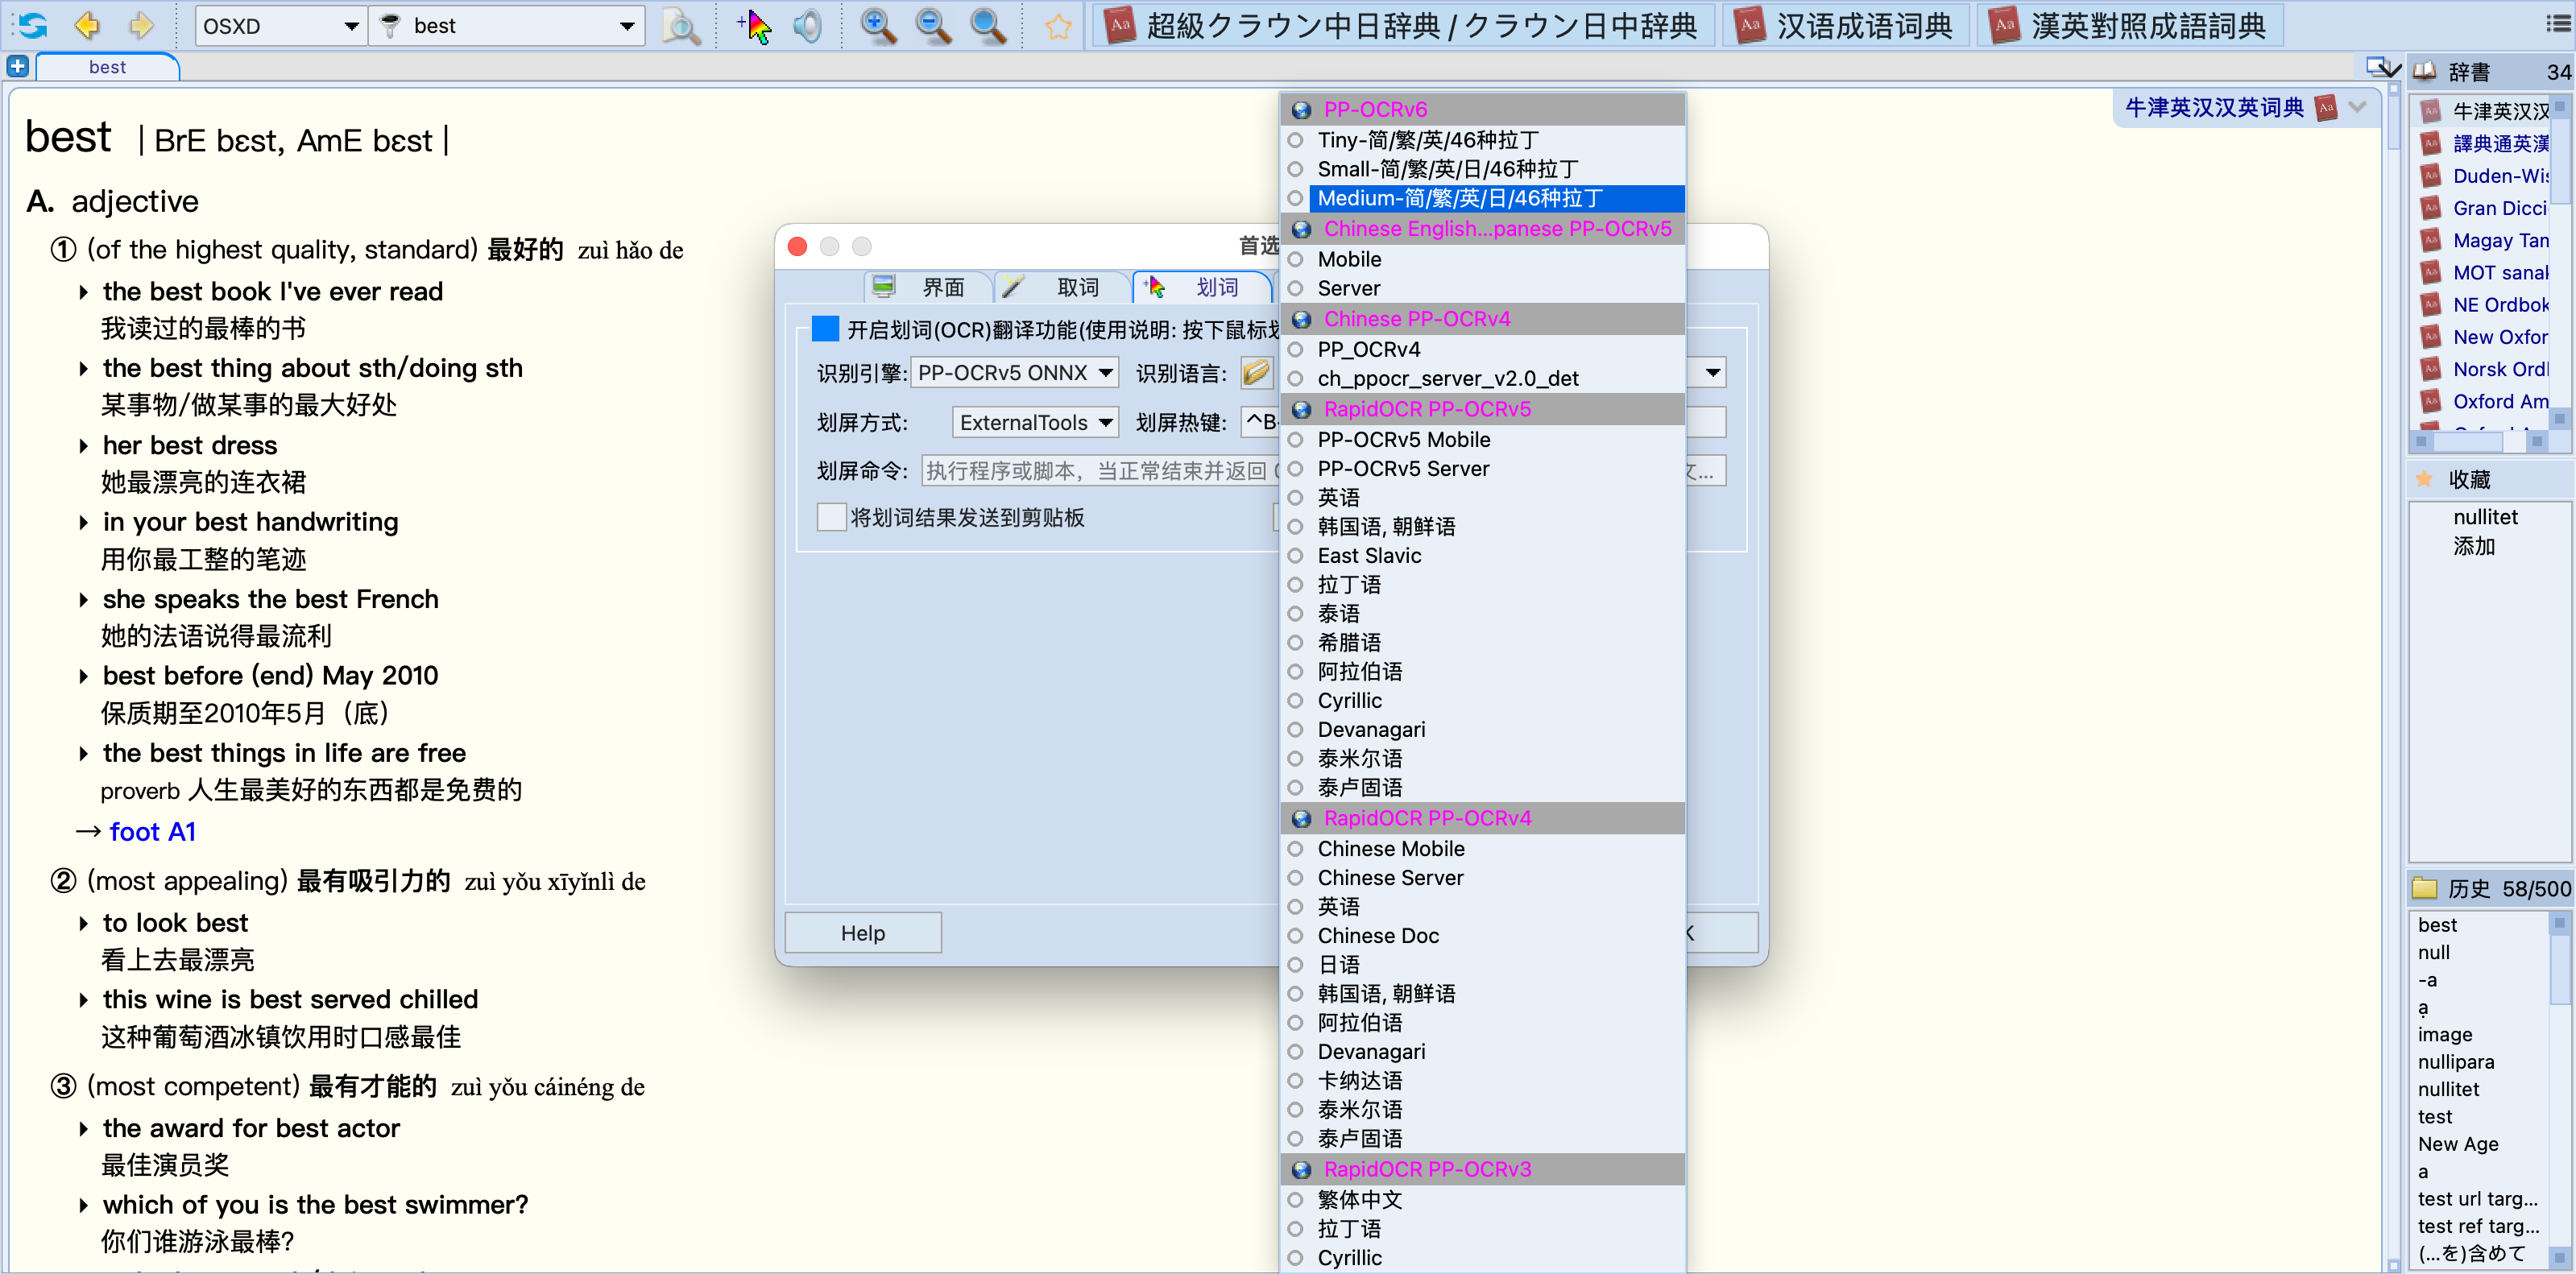Select the best document tab
The height and width of the screenshot is (1274, 2576).
(x=107, y=67)
